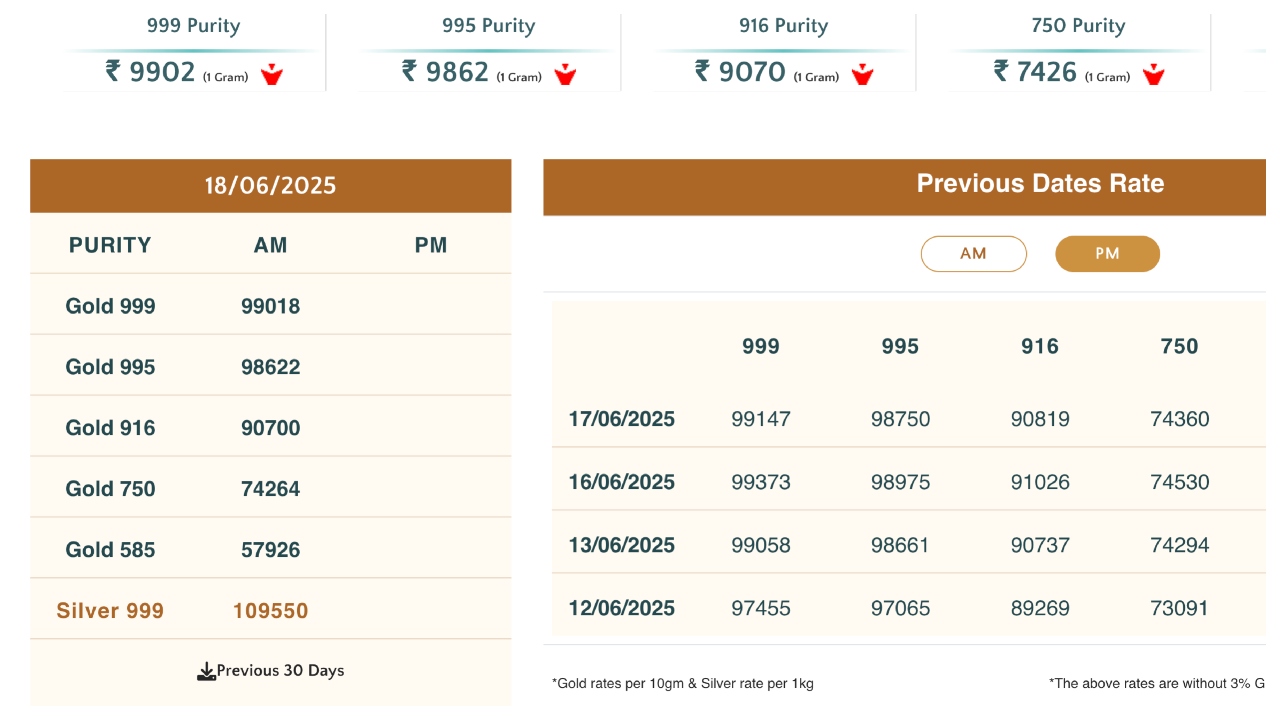
Task: Click the 18/06/2025 date header
Action: point(270,186)
